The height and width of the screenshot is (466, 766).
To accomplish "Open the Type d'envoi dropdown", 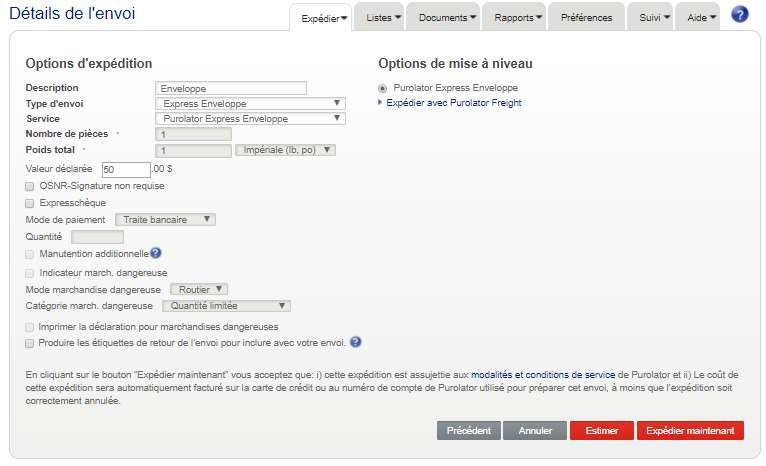I will tap(250, 103).
